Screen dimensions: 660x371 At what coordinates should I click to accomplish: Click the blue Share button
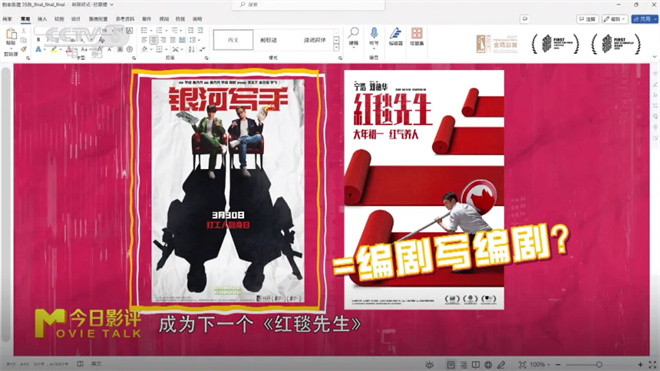coord(644,19)
